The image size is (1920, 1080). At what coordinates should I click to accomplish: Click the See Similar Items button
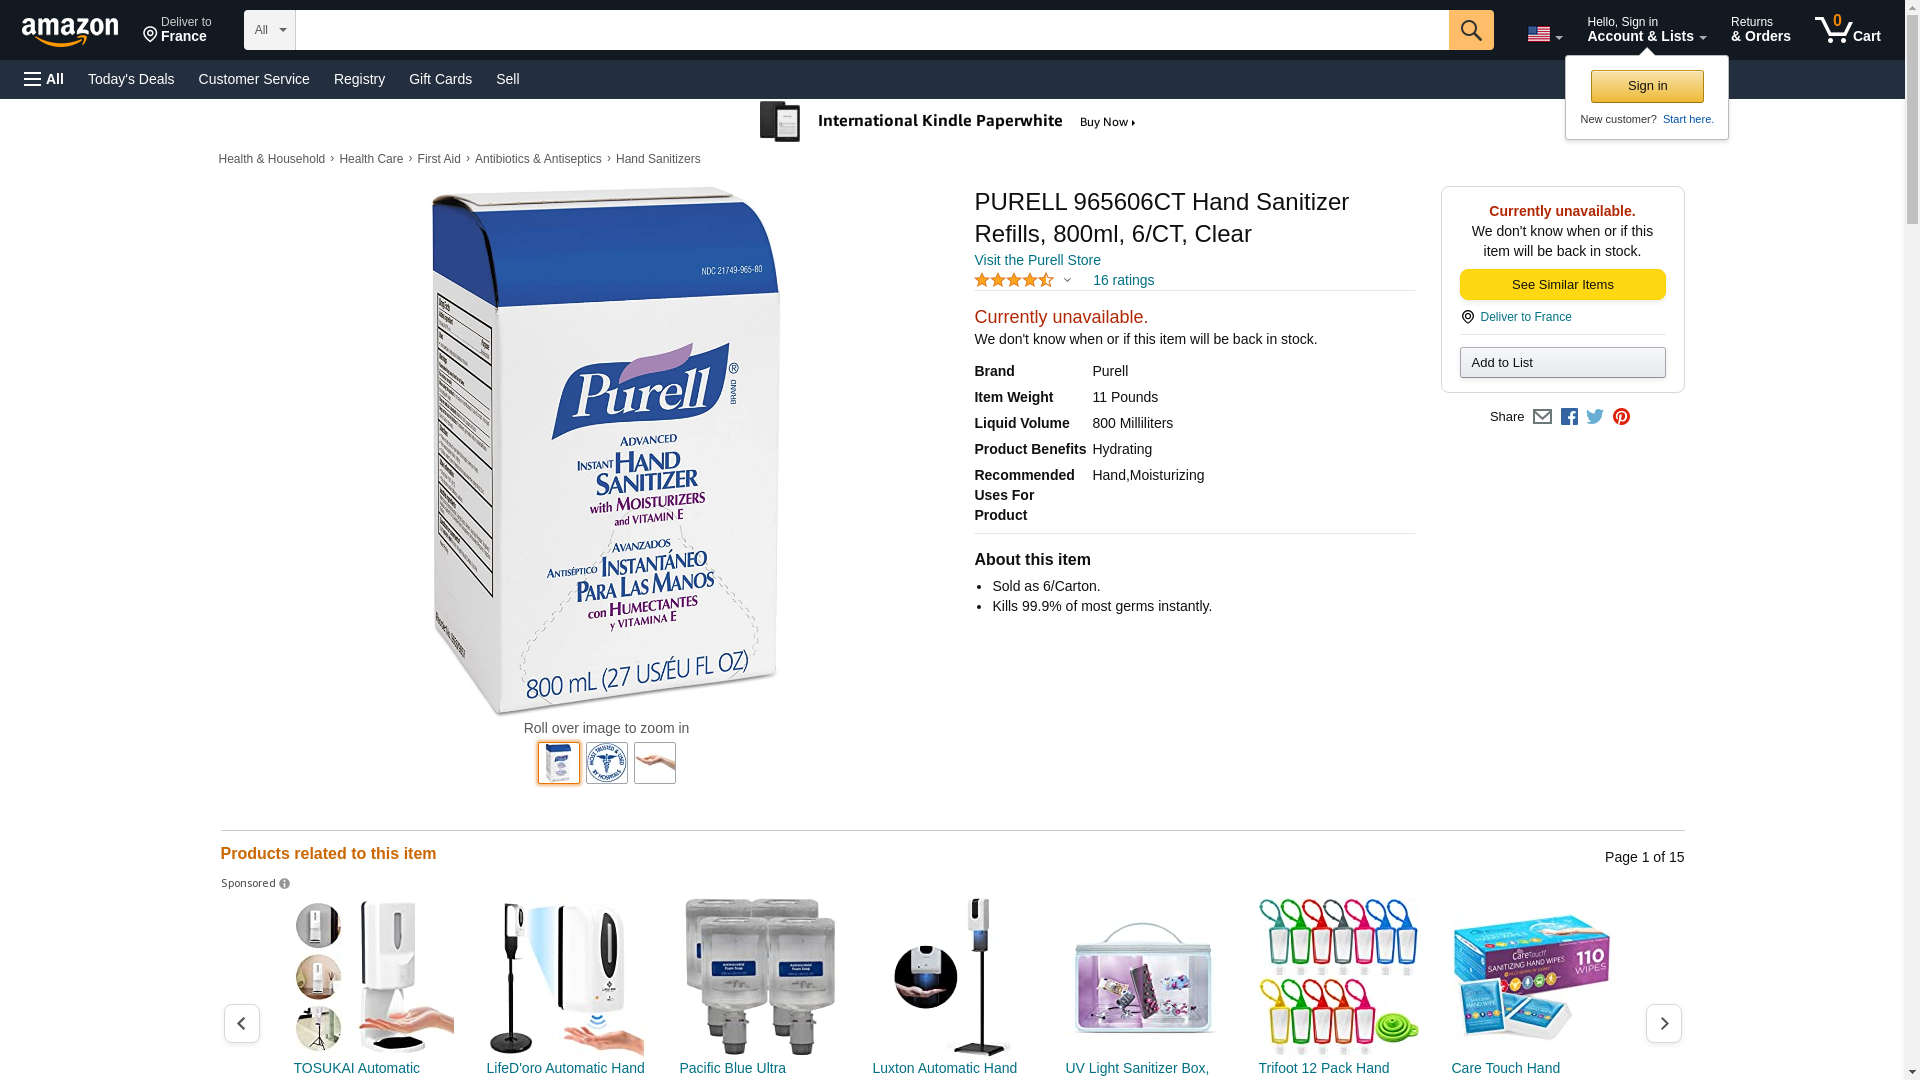[x=1562, y=285]
